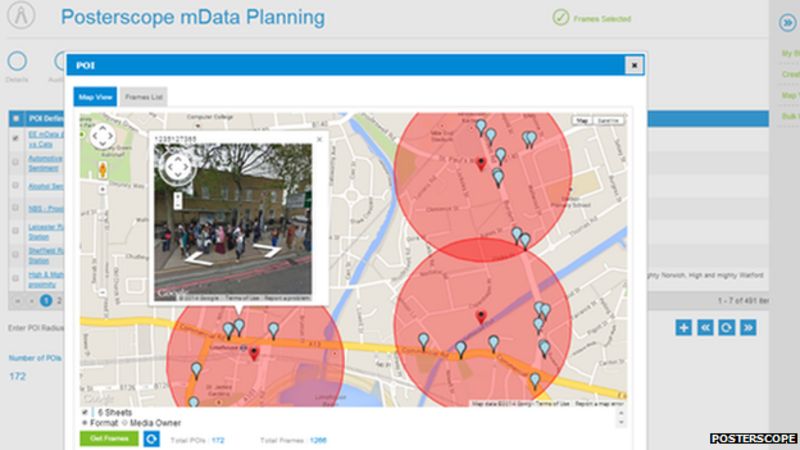800x450 pixels.
Task: Click the Number of POIs label
Action: [x=35, y=358]
